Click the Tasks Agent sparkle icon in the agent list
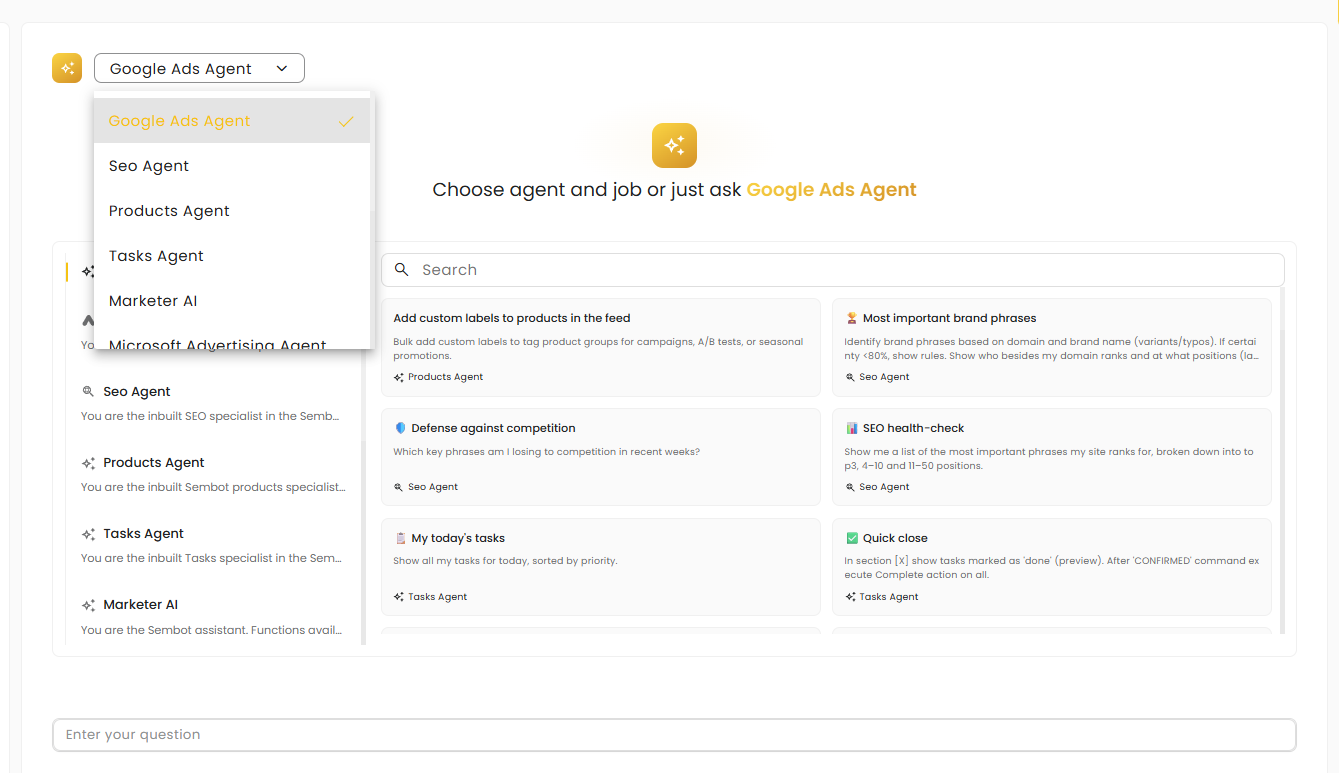 coord(89,534)
